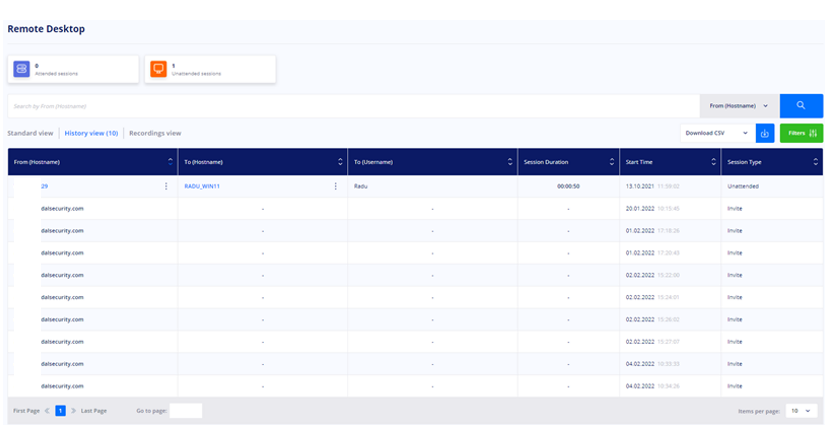Click the Unattended sessions orange icon
This screenshot has width=829, height=436.
(159, 69)
